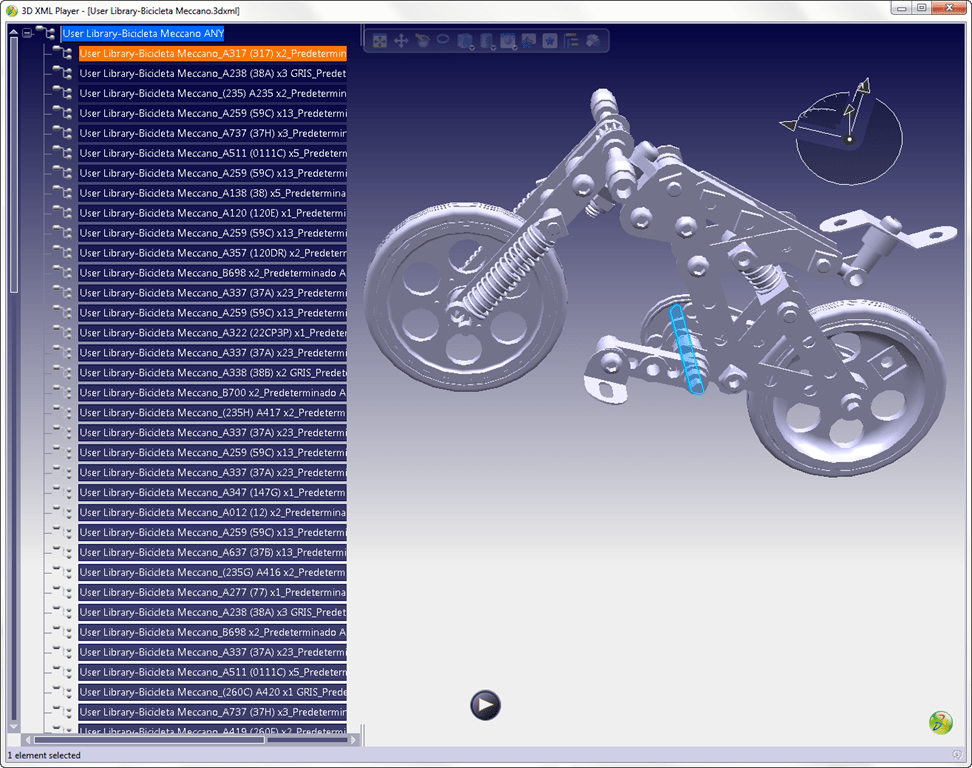The image size is (972, 768).
Task: Click the 3DS logo at the bottom right
Action: [940, 722]
